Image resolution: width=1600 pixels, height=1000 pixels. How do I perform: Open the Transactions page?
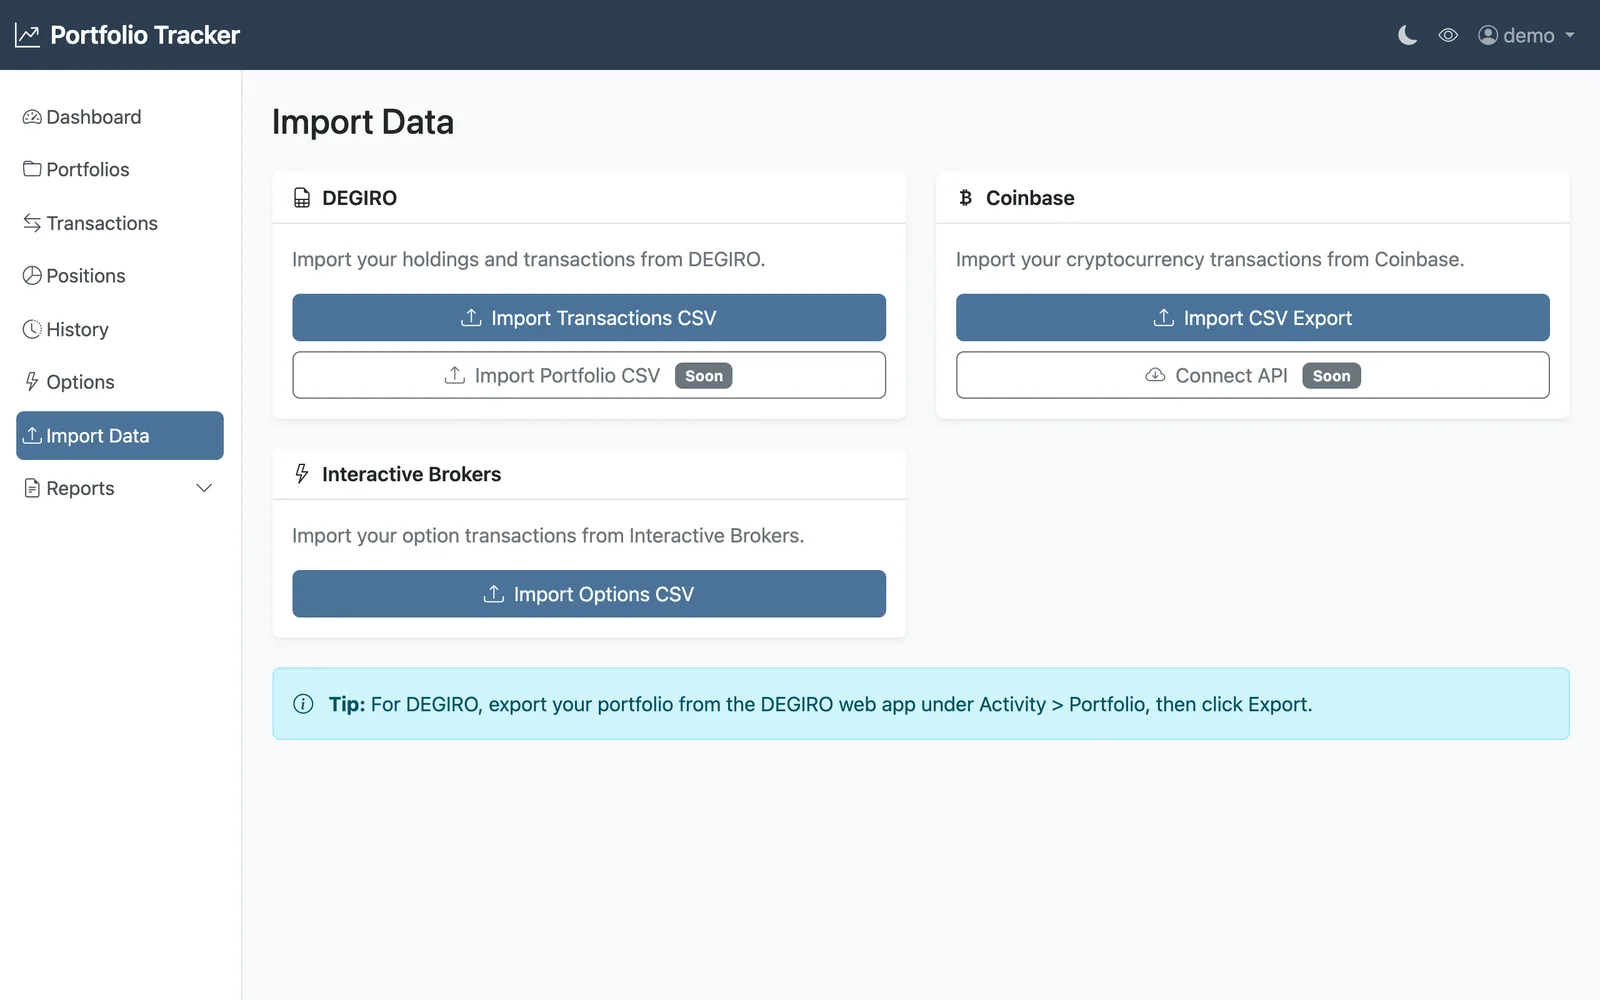point(120,223)
